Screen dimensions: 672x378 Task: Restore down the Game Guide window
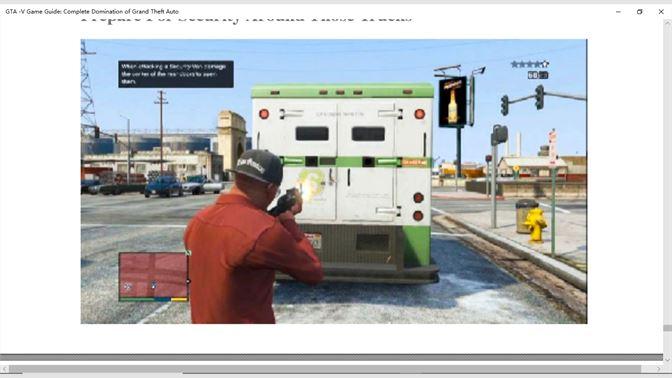(639, 12)
